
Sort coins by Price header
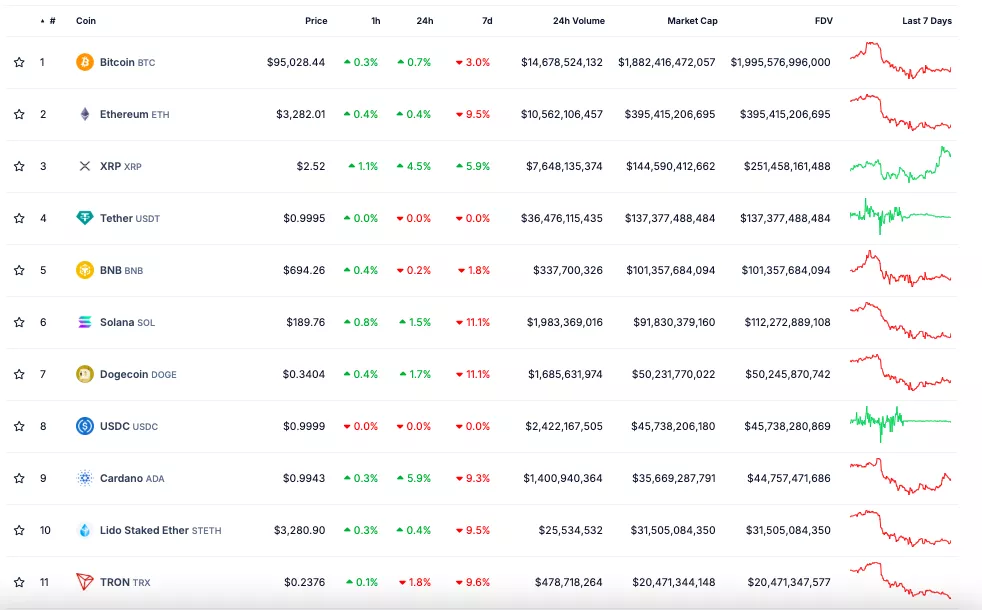tap(316, 21)
